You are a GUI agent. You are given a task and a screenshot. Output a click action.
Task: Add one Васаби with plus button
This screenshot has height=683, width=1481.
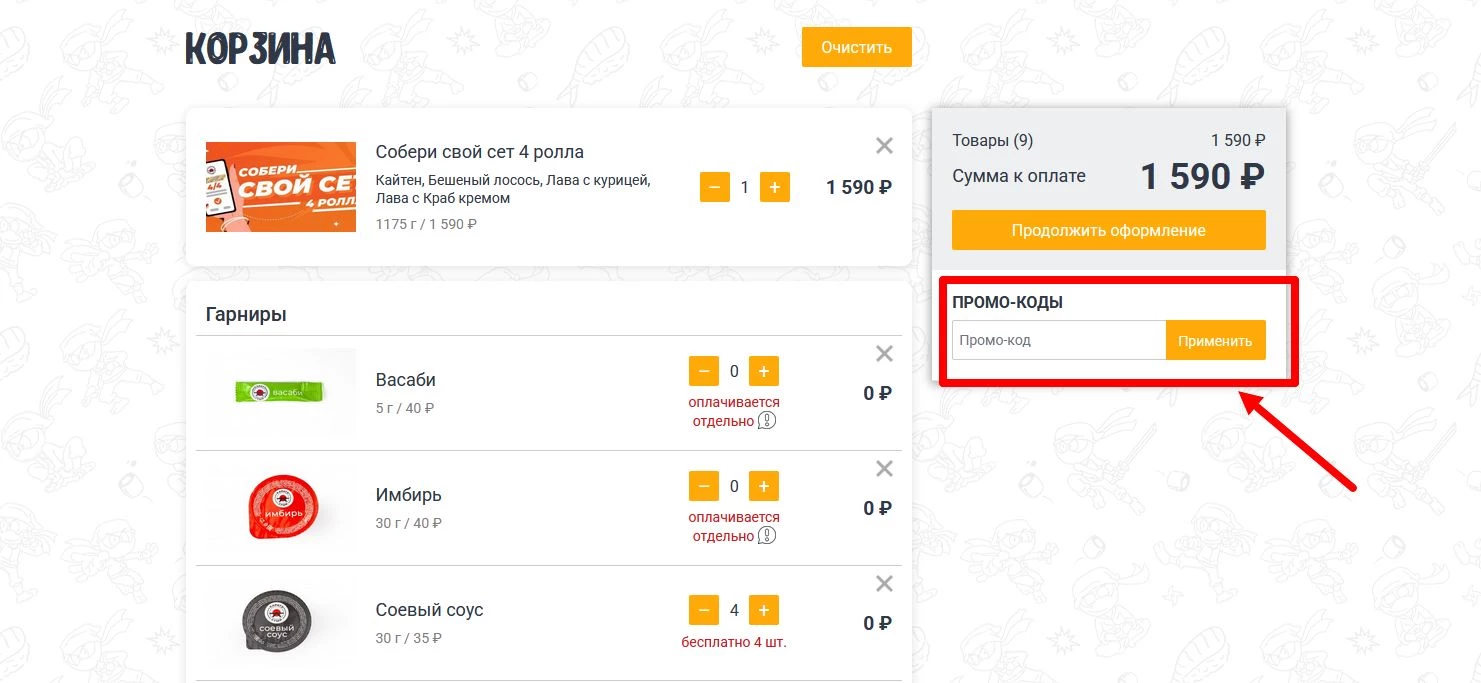coord(764,372)
